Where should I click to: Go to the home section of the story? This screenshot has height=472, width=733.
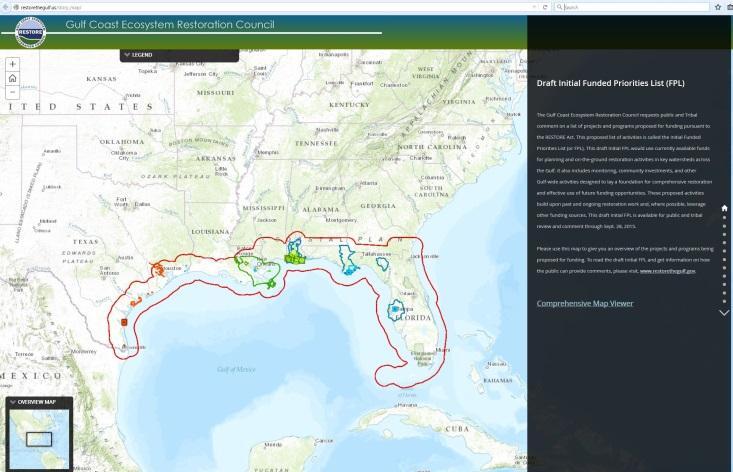725,208
